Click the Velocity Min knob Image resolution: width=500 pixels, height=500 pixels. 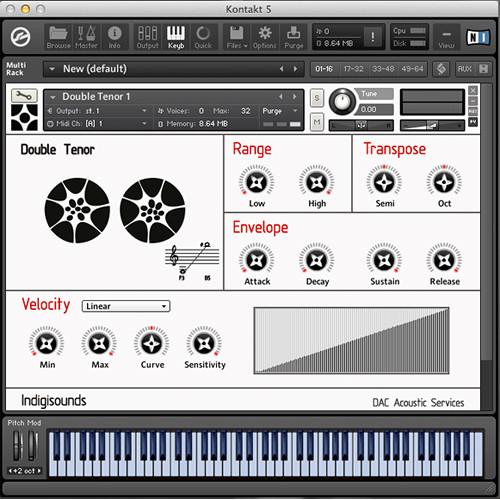47,343
